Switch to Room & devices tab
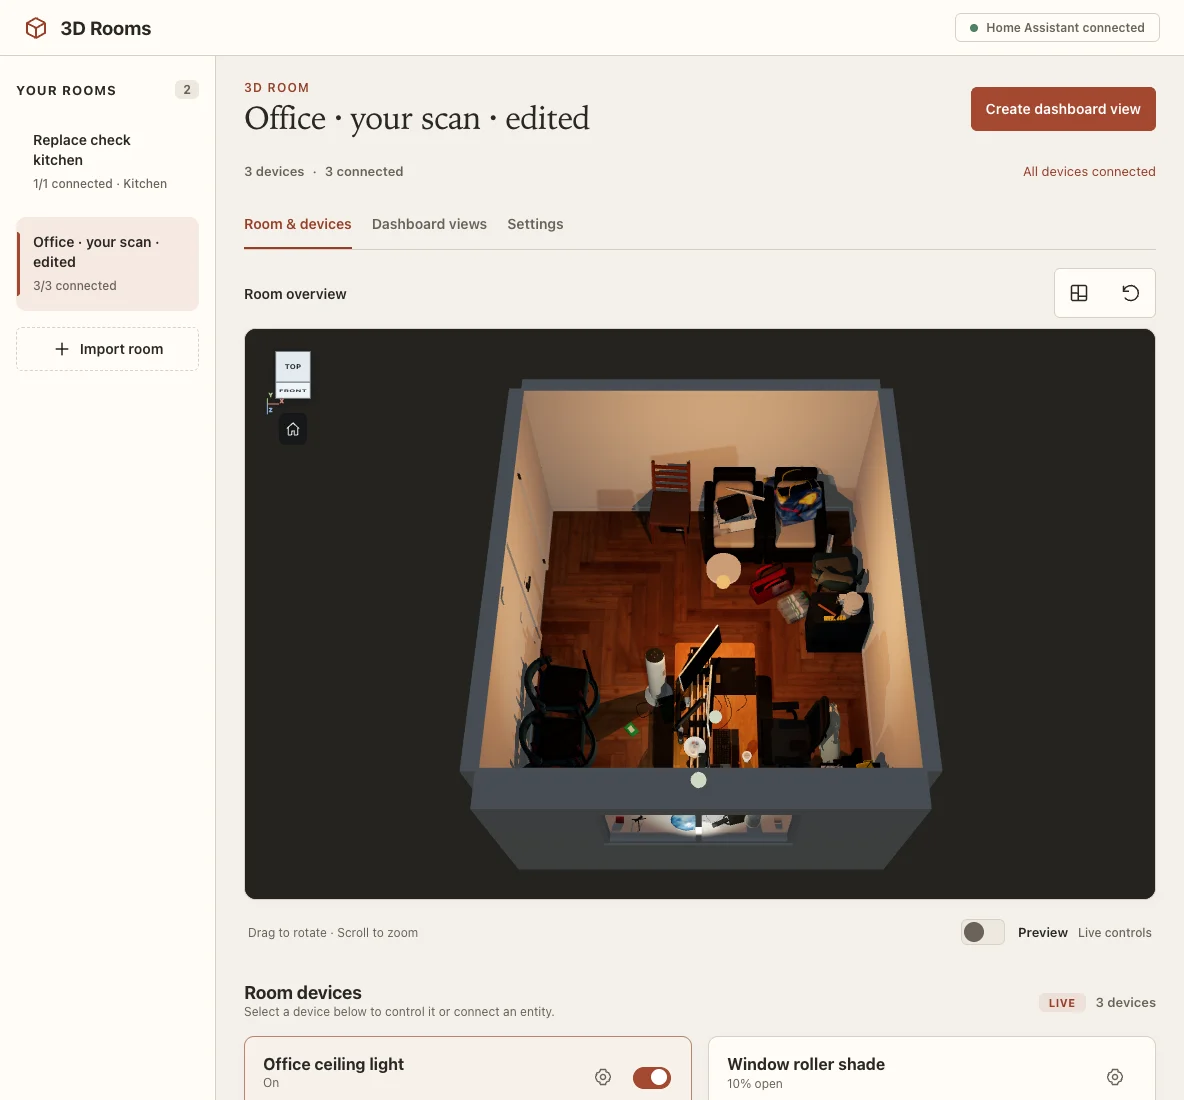Screen dimensions: 1184x1100 pos(298,224)
